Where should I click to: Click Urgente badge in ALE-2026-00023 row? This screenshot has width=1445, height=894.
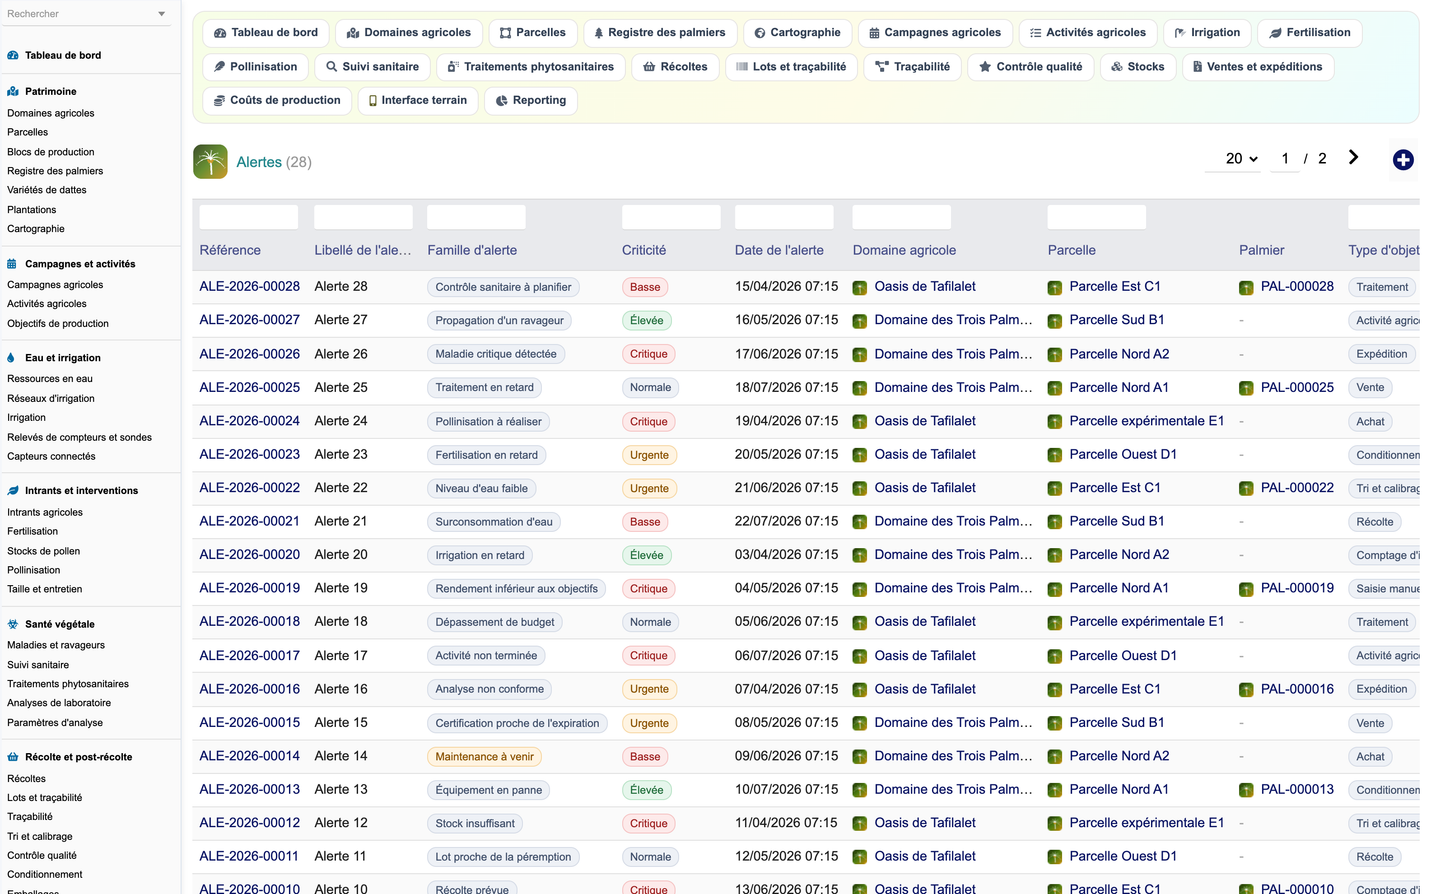[x=649, y=455]
